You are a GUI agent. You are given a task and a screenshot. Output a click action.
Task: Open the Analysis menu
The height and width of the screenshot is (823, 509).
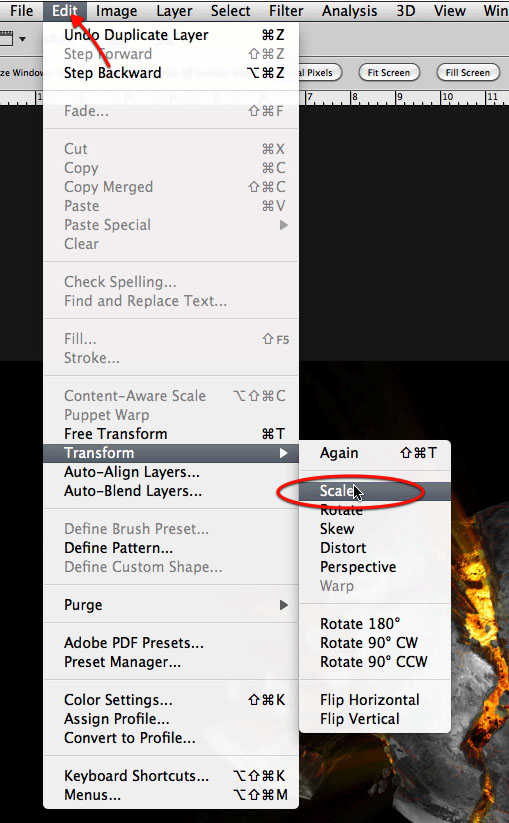point(349,10)
